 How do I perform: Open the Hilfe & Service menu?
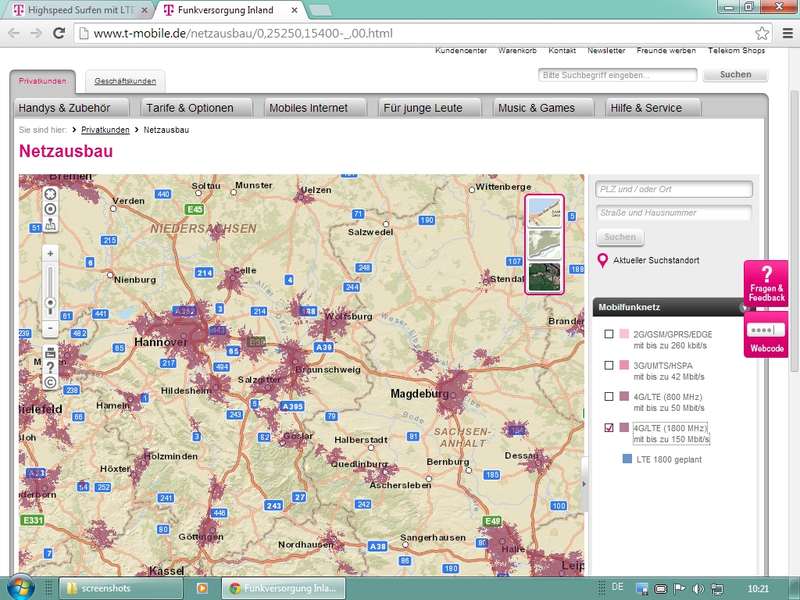(x=645, y=108)
